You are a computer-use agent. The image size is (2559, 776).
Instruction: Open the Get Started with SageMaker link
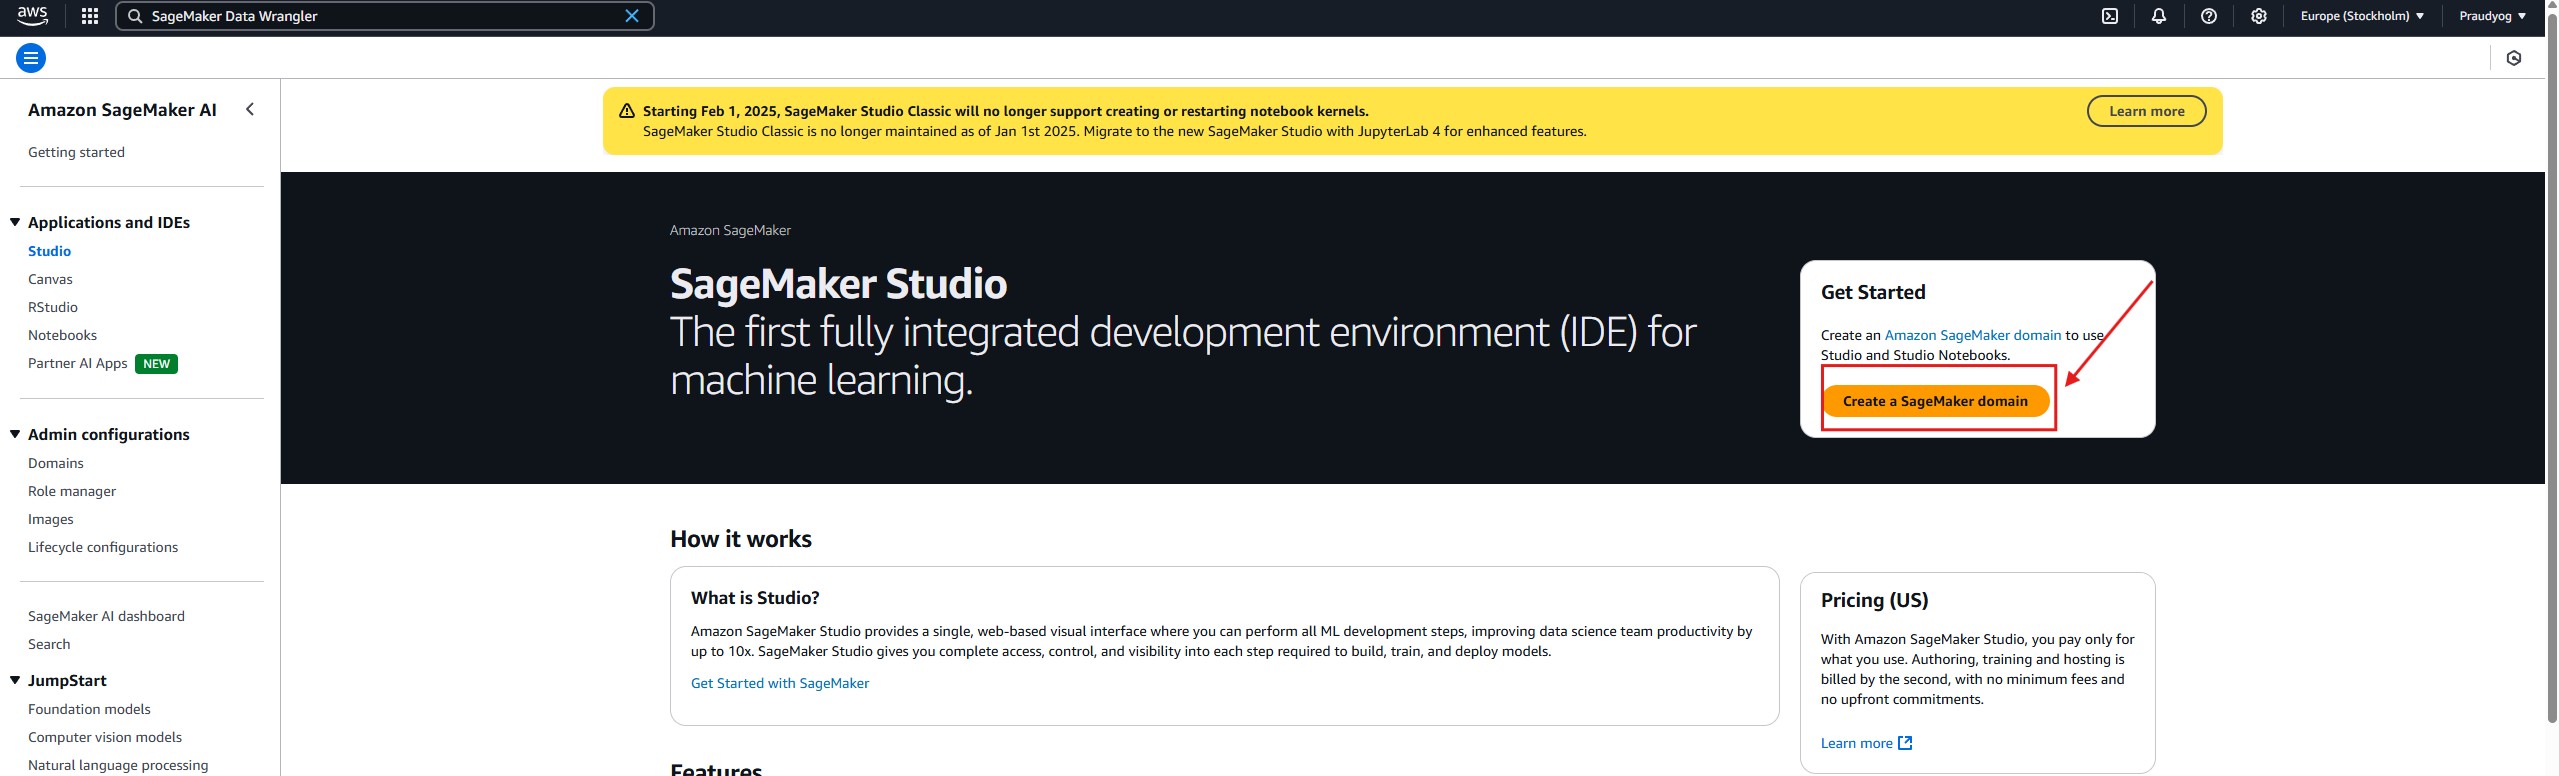779,683
